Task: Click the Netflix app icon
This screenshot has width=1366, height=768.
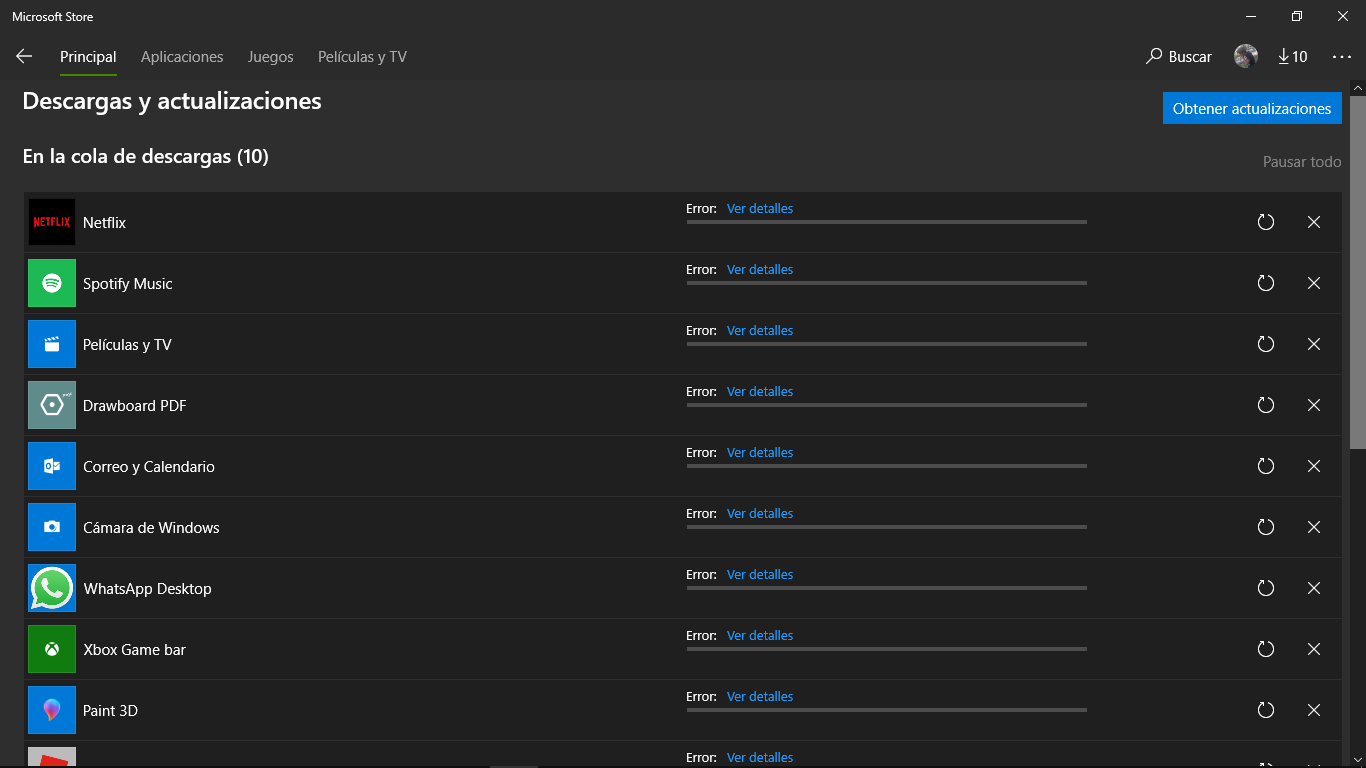Action: (52, 222)
